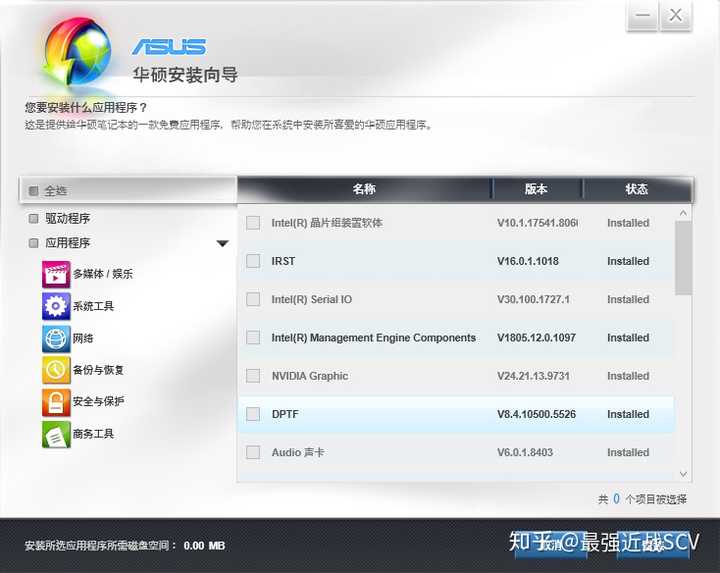Screen dimensions: 720x573
Task: Select the Intel(R) Serial IO name
Action: pyautogui.click(x=312, y=299)
